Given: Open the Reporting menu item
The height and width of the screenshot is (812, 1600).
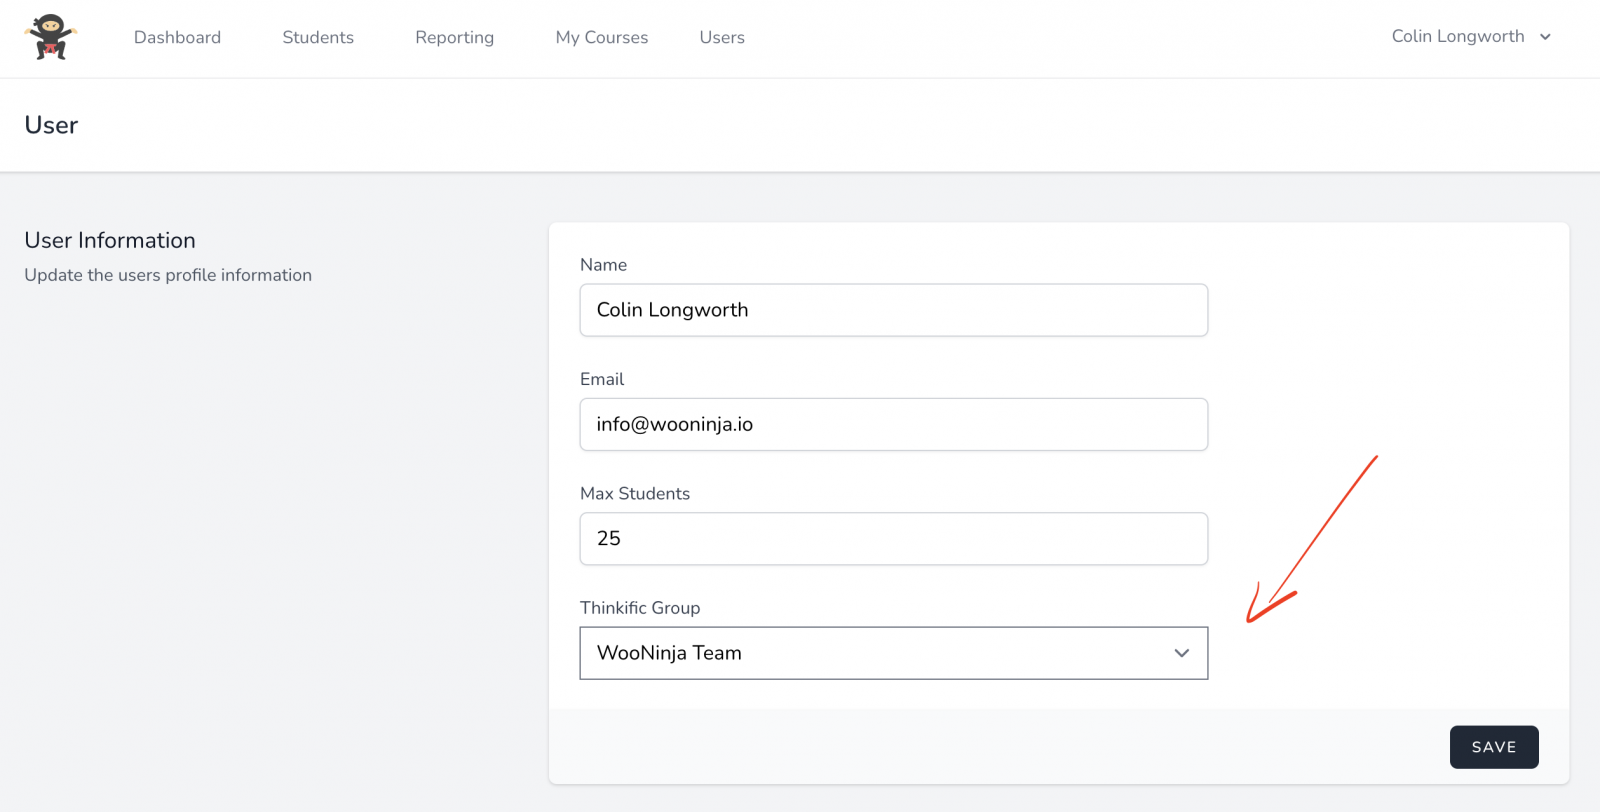Looking at the screenshot, I should click(x=454, y=37).
